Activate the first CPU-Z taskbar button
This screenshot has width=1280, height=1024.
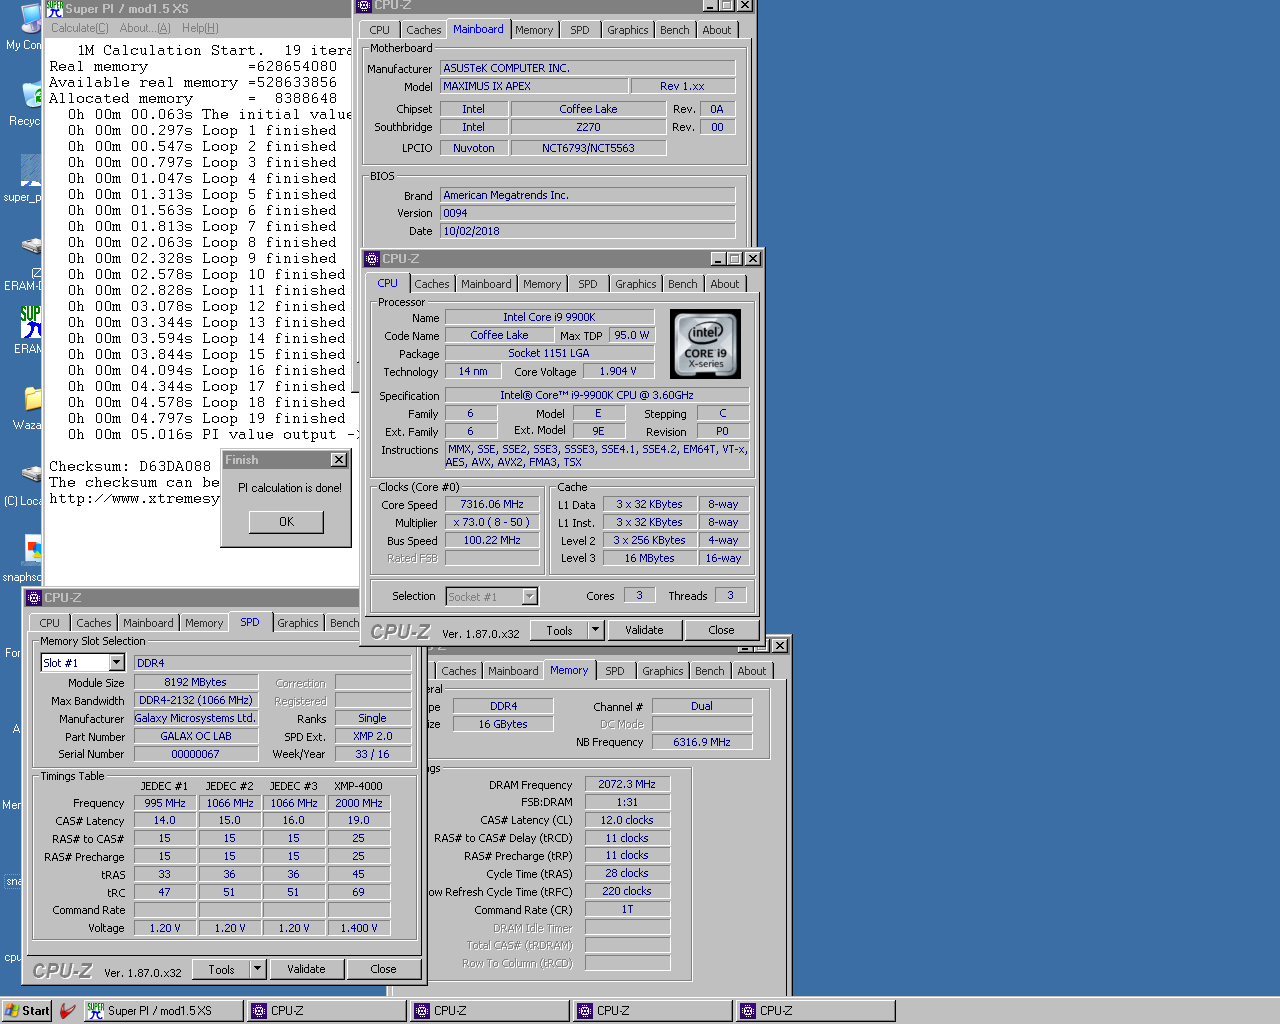coord(327,1011)
